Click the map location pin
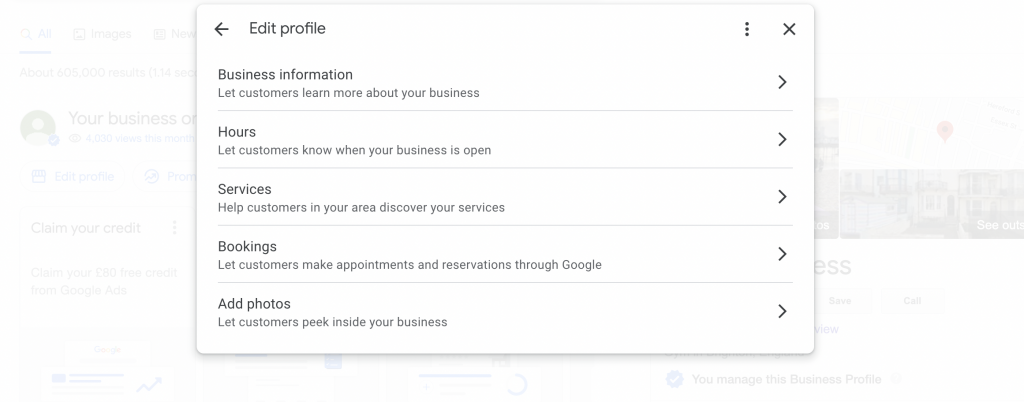 pyautogui.click(x=943, y=131)
